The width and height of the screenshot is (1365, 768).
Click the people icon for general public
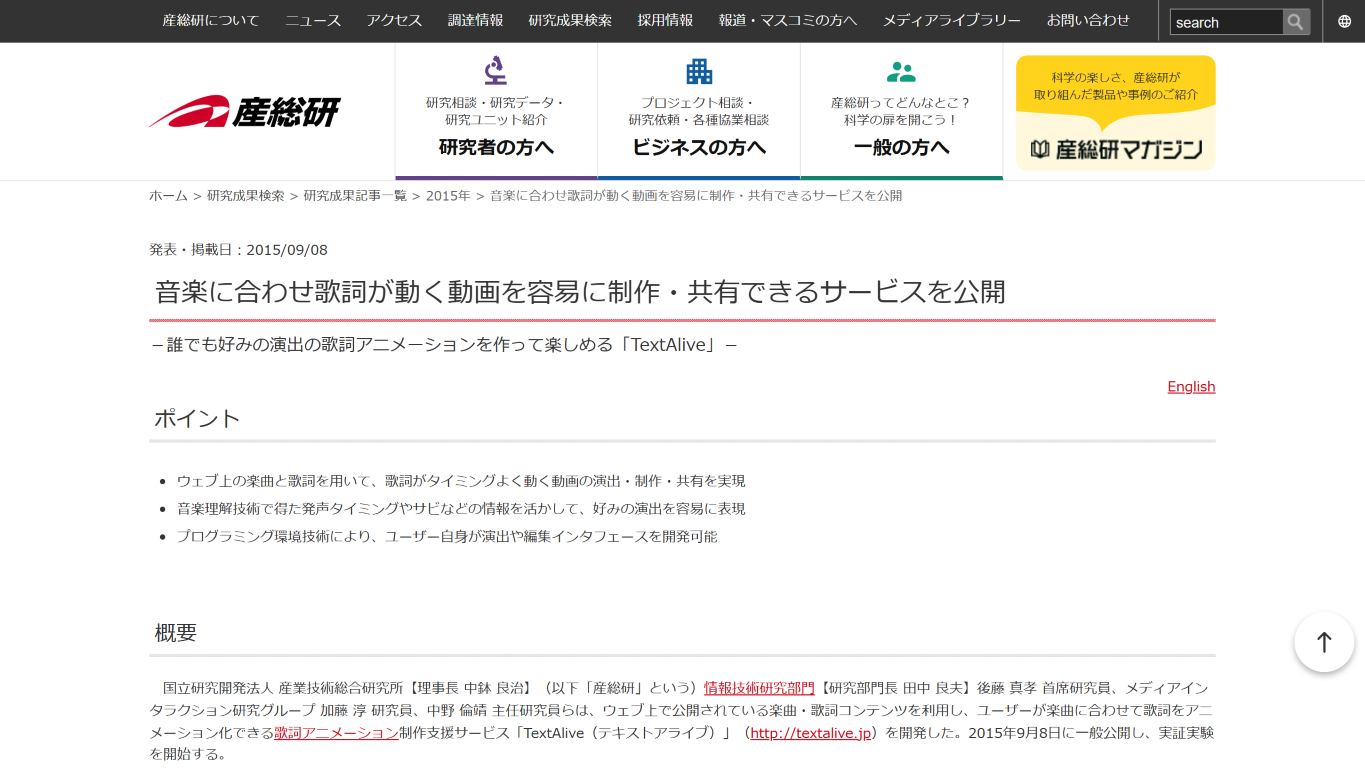tap(901, 72)
